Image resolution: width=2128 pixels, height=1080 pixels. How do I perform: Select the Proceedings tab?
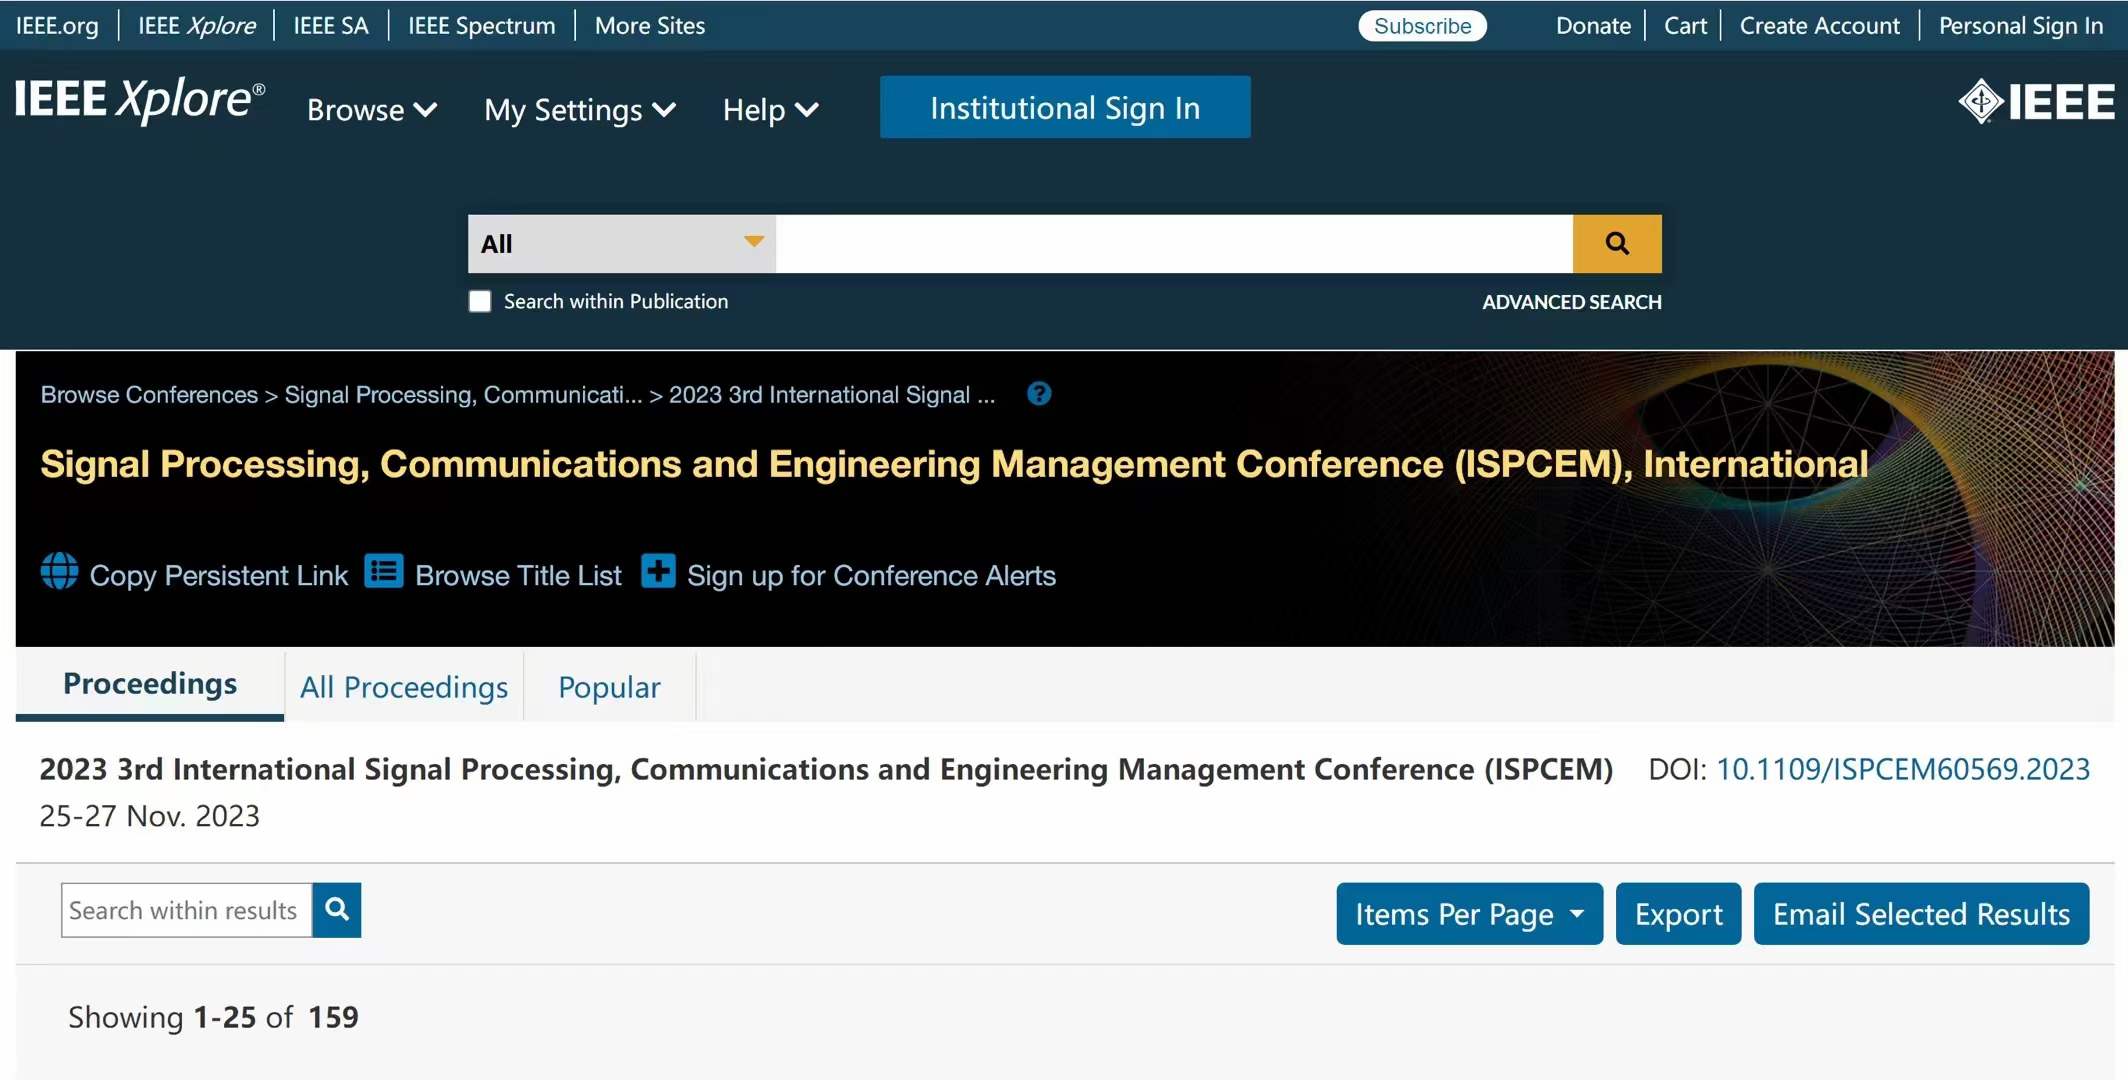[150, 684]
